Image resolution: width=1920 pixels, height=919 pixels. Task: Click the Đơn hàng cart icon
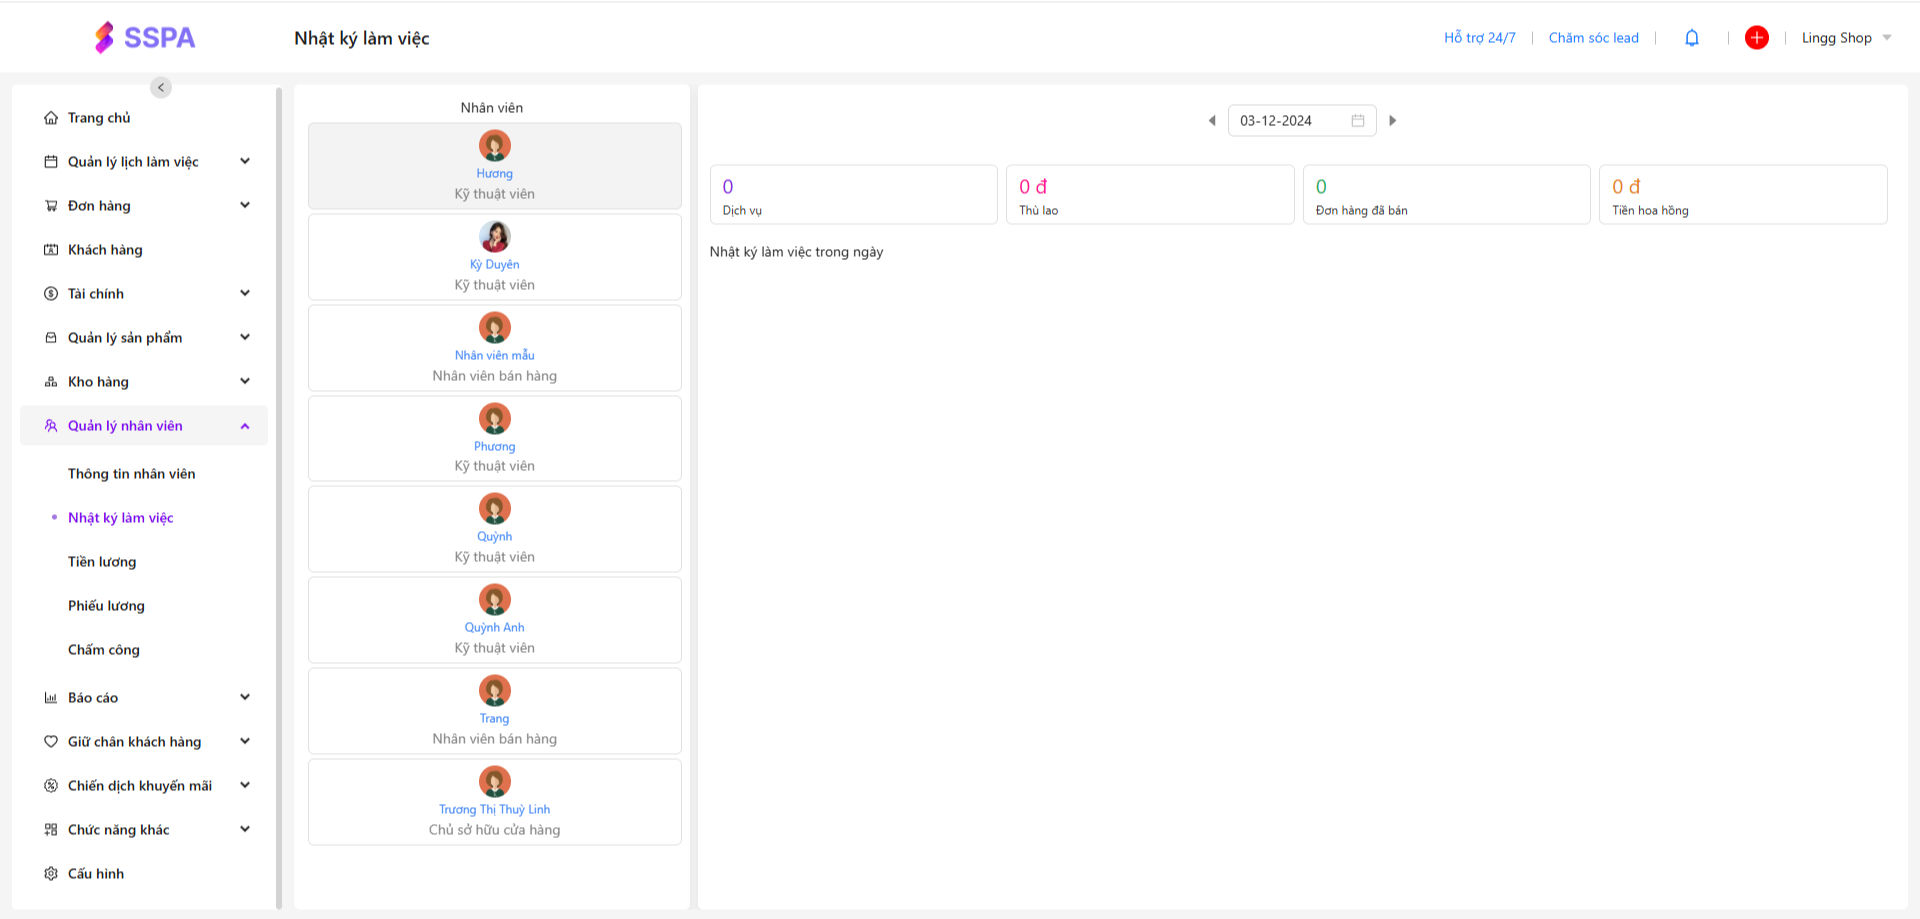pyautogui.click(x=51, y=206)
